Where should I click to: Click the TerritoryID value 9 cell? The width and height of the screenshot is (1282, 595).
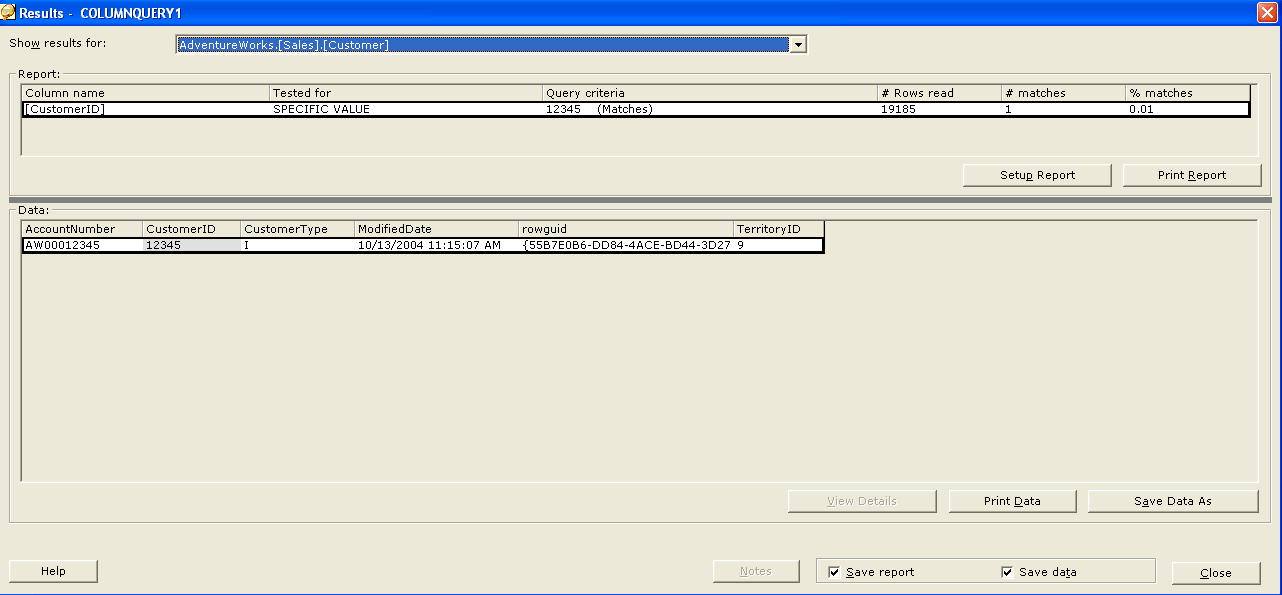(x=779, y=245)
